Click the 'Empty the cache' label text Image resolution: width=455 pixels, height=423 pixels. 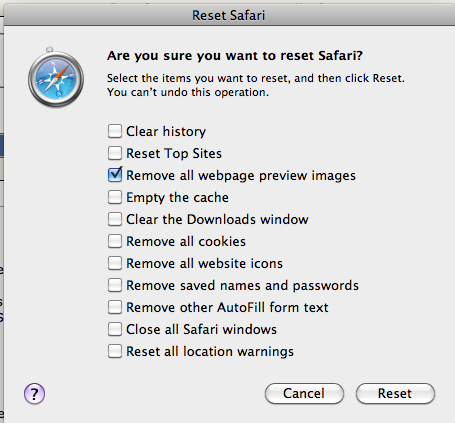(x=177, y=197)
